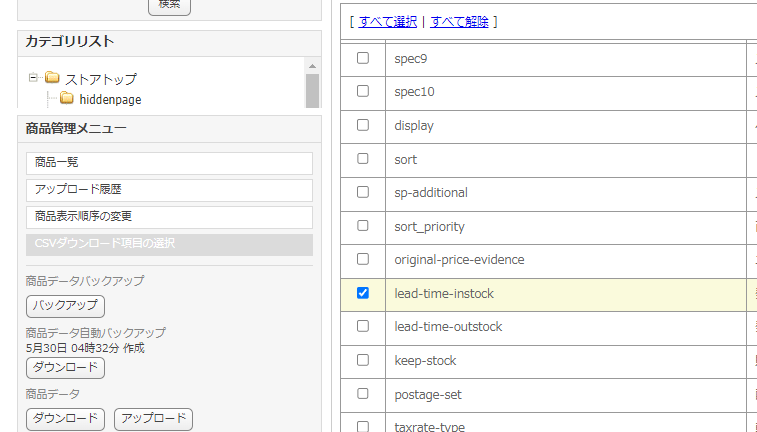Check the sort_priority checkbox

363,226
